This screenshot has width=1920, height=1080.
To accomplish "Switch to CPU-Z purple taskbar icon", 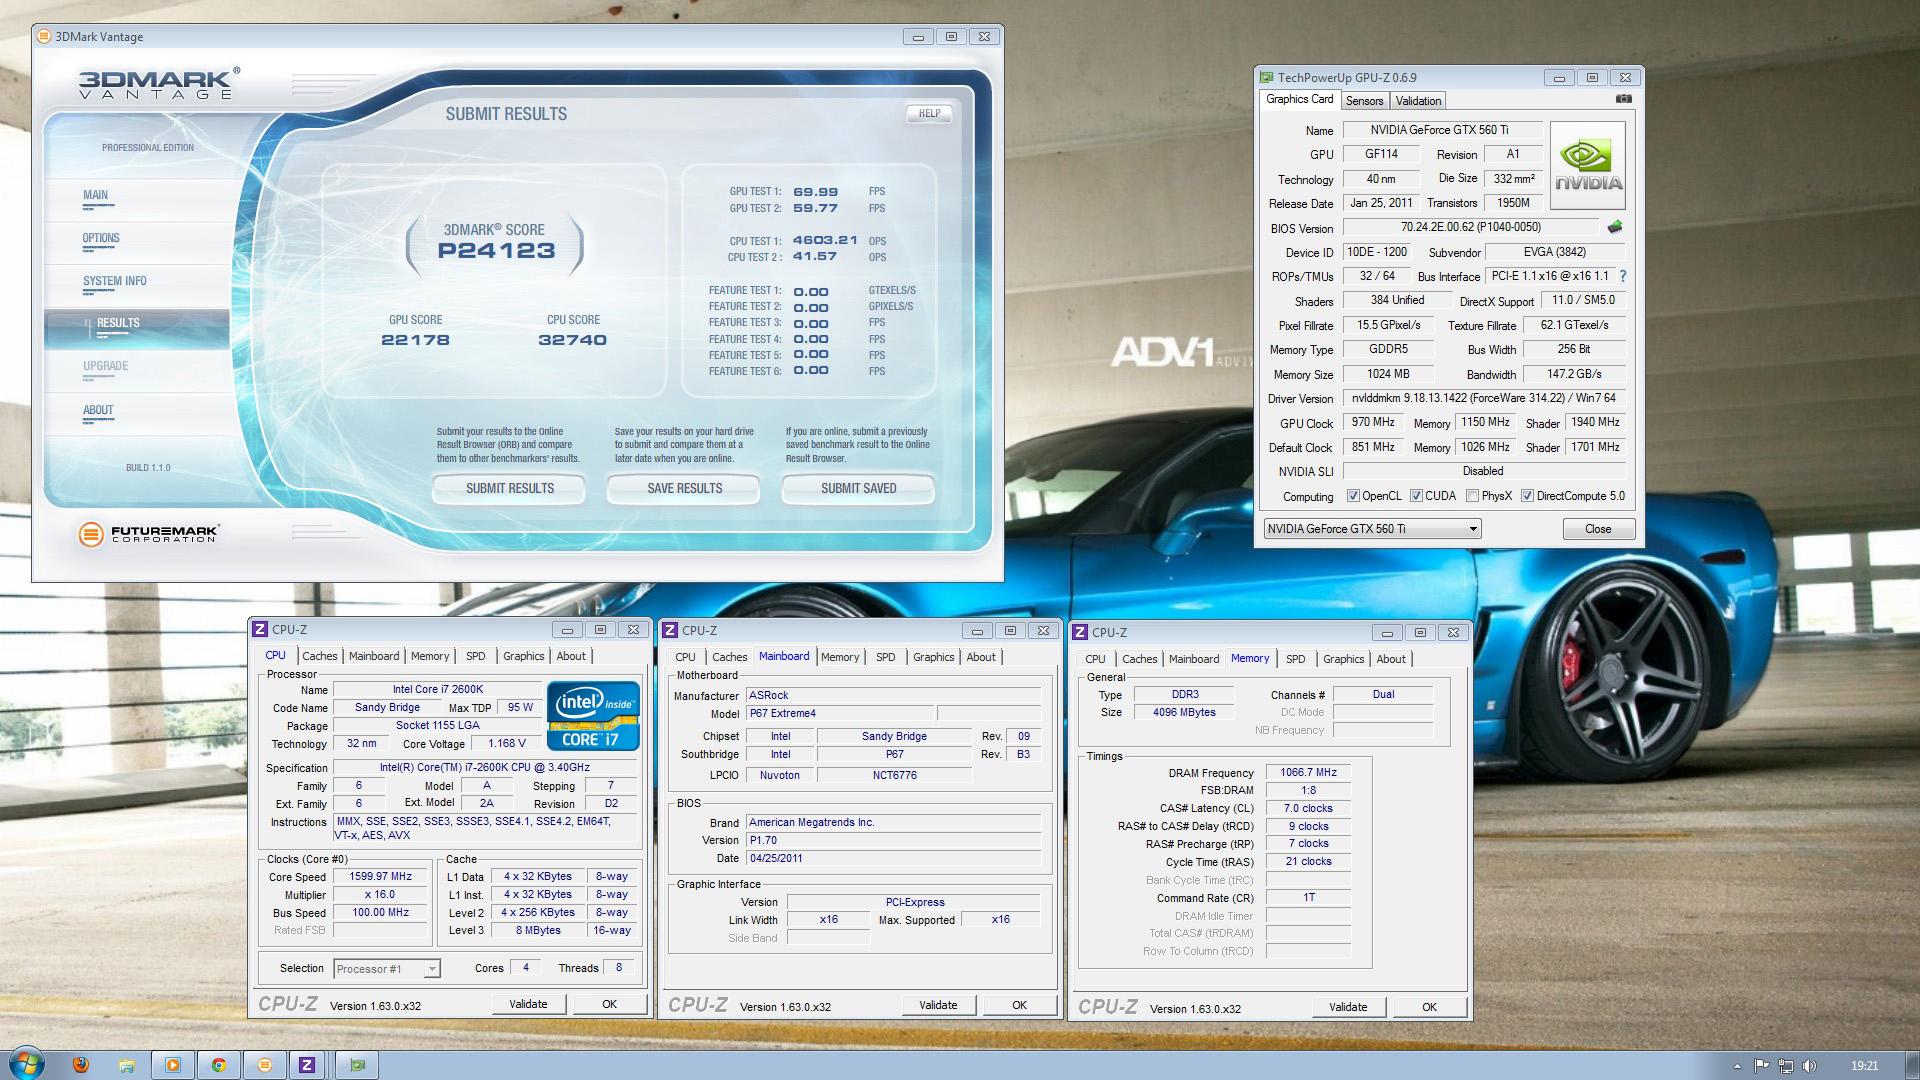I will (307, 1065).
